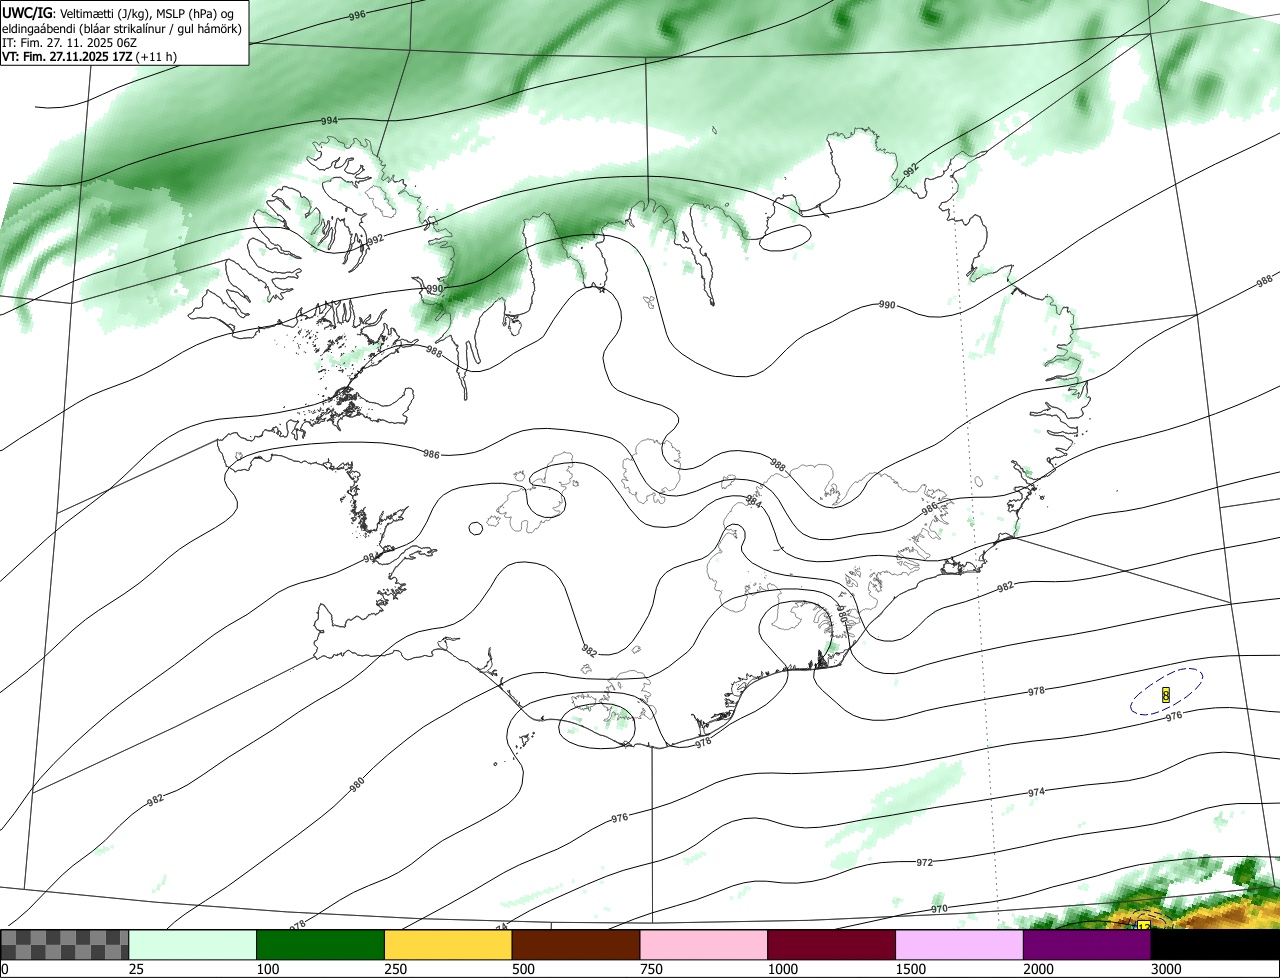Click the legend value '2000'

click(x=1039, y=969)
